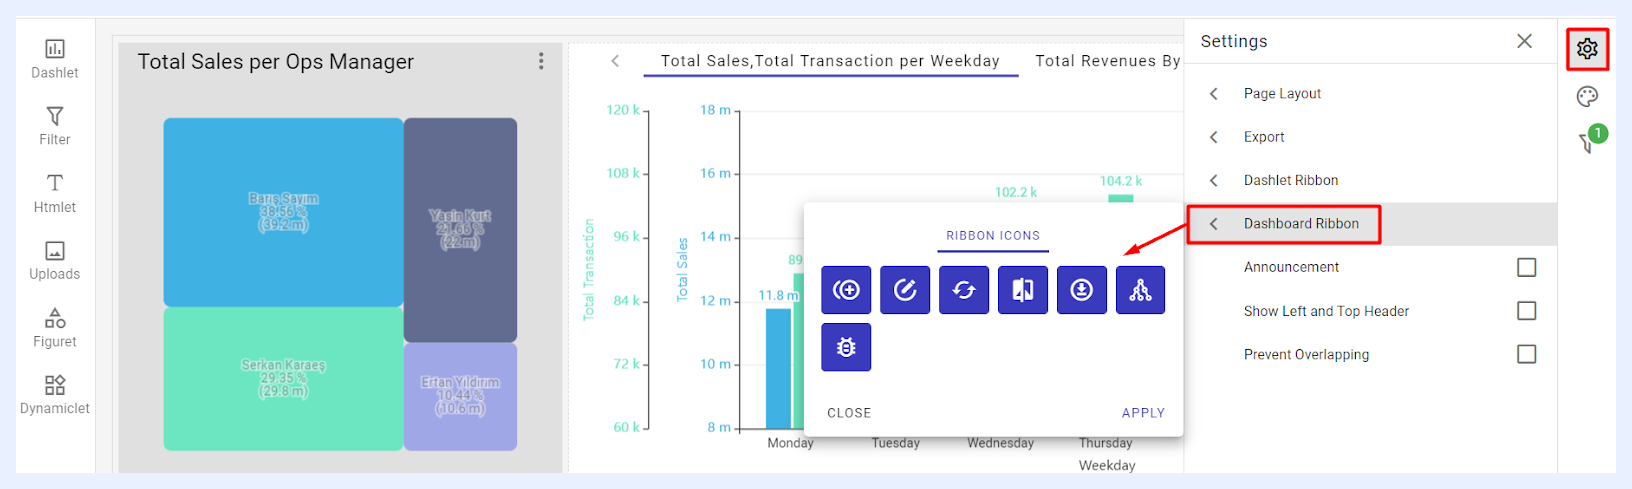1632x489 pixels.
Task: Click the refresh sync ribbon icon
Action: point(964,290)
